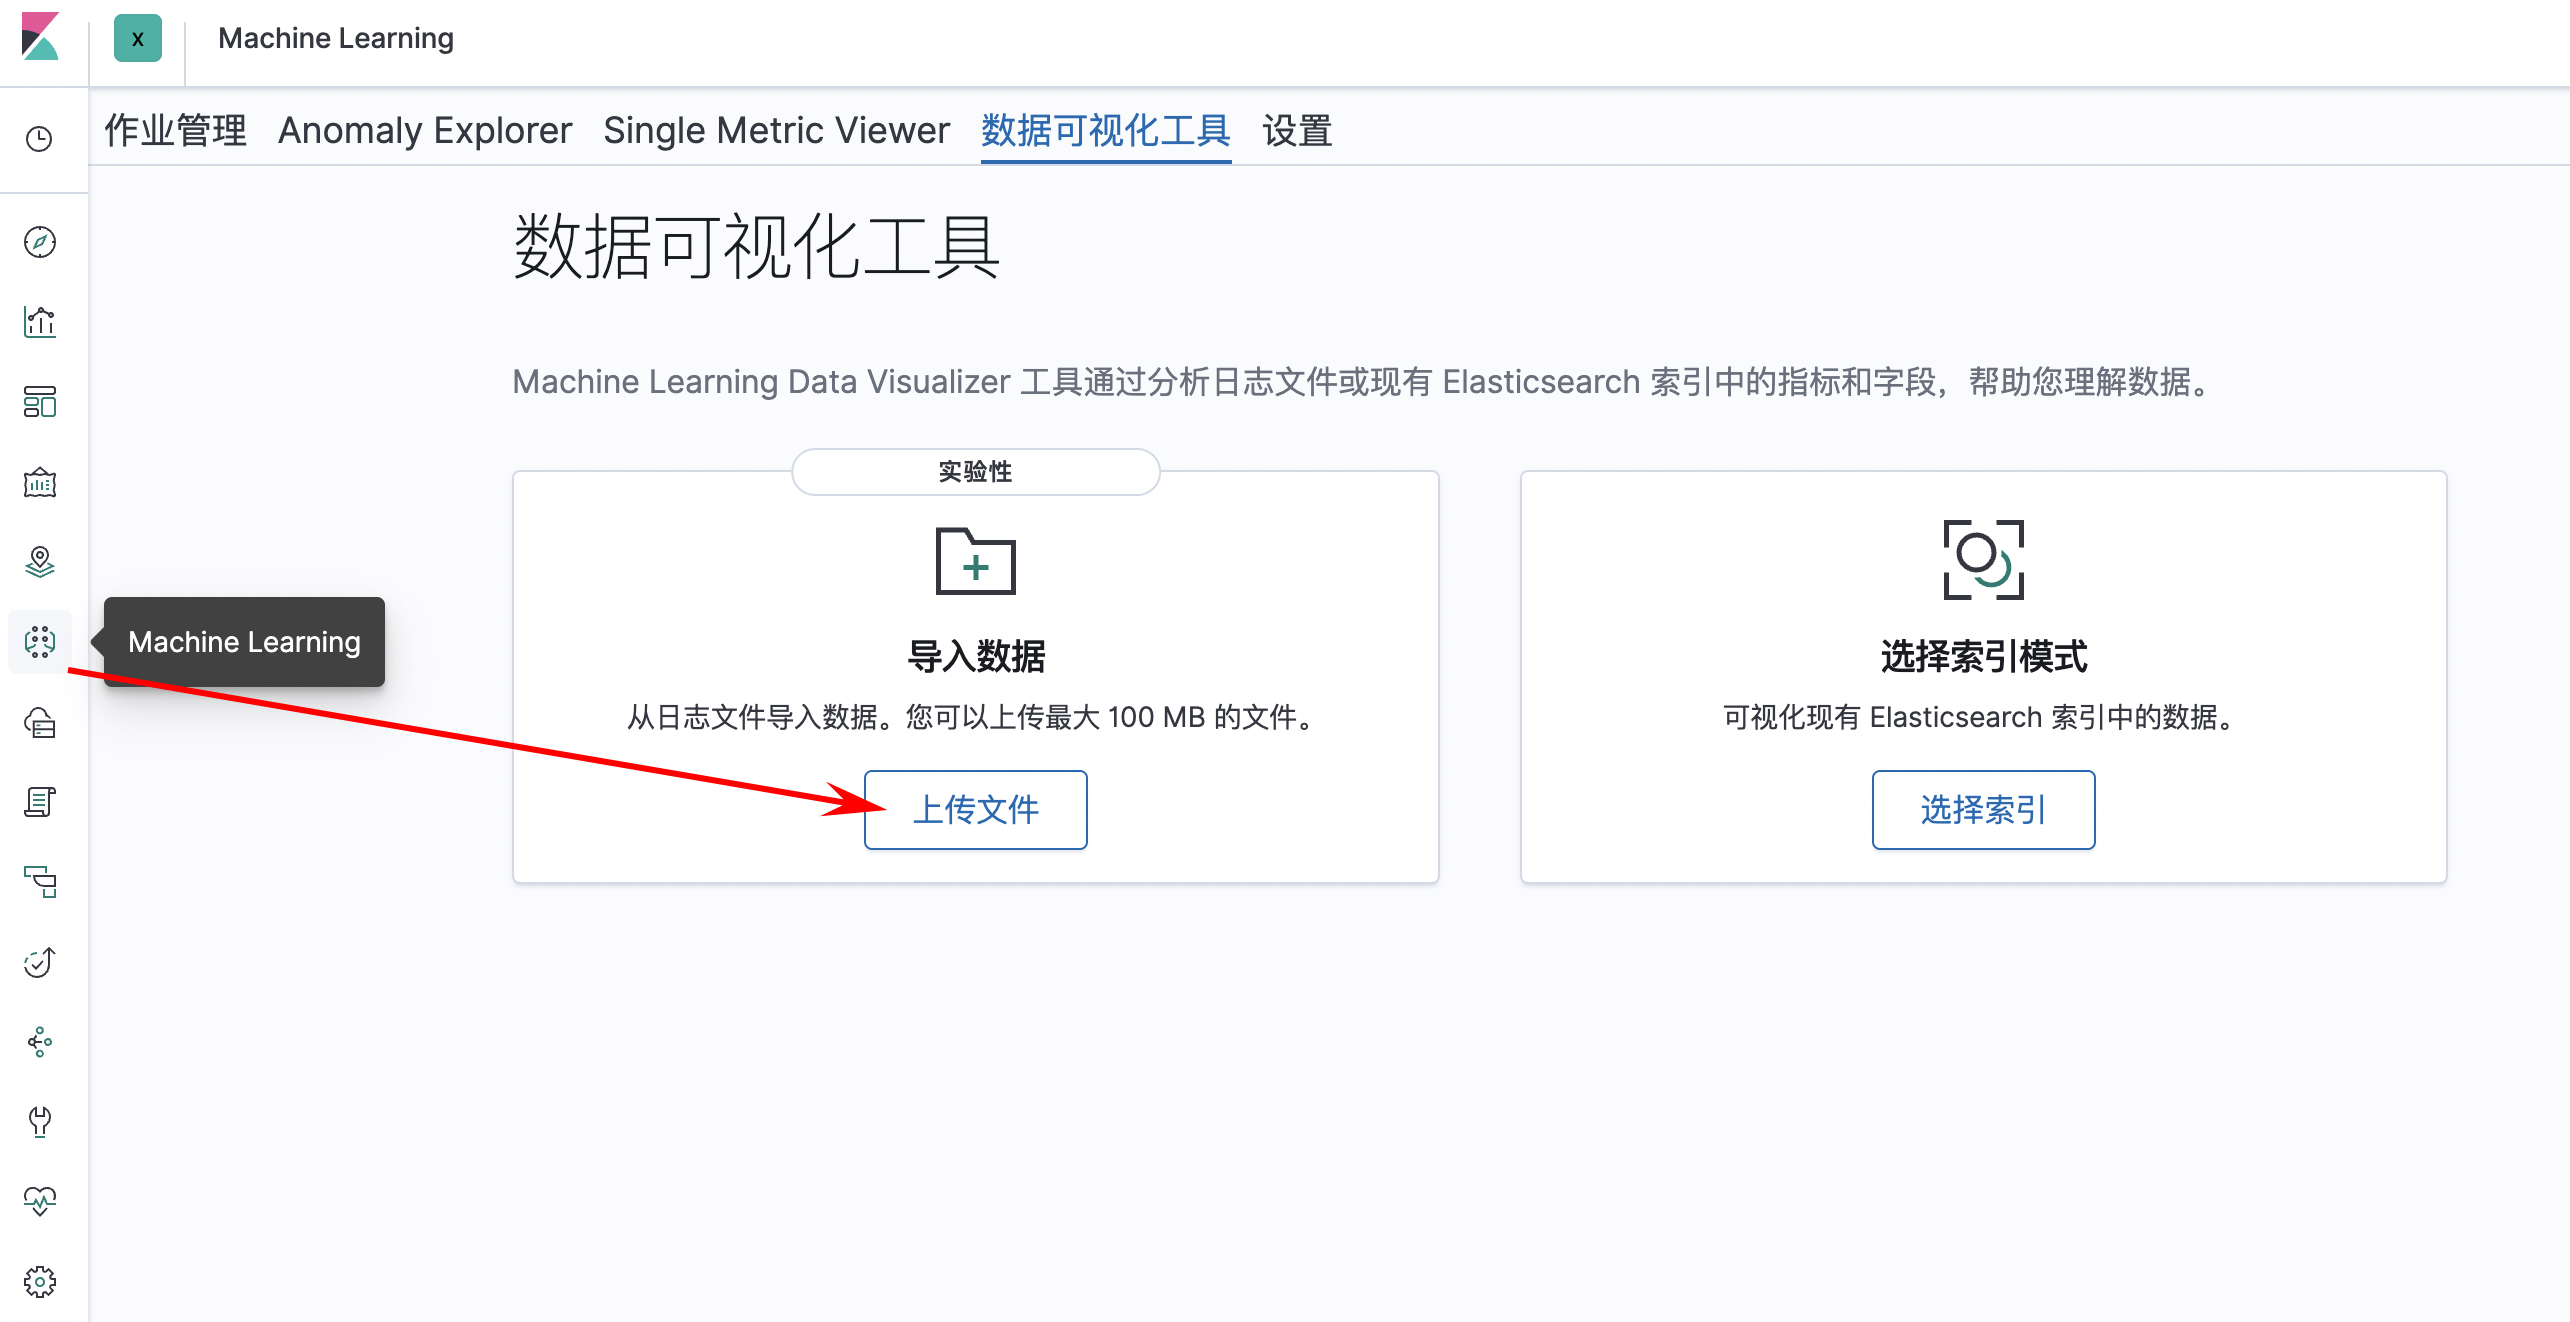Open Dashboard icon in sidebar

pos(39,402)
